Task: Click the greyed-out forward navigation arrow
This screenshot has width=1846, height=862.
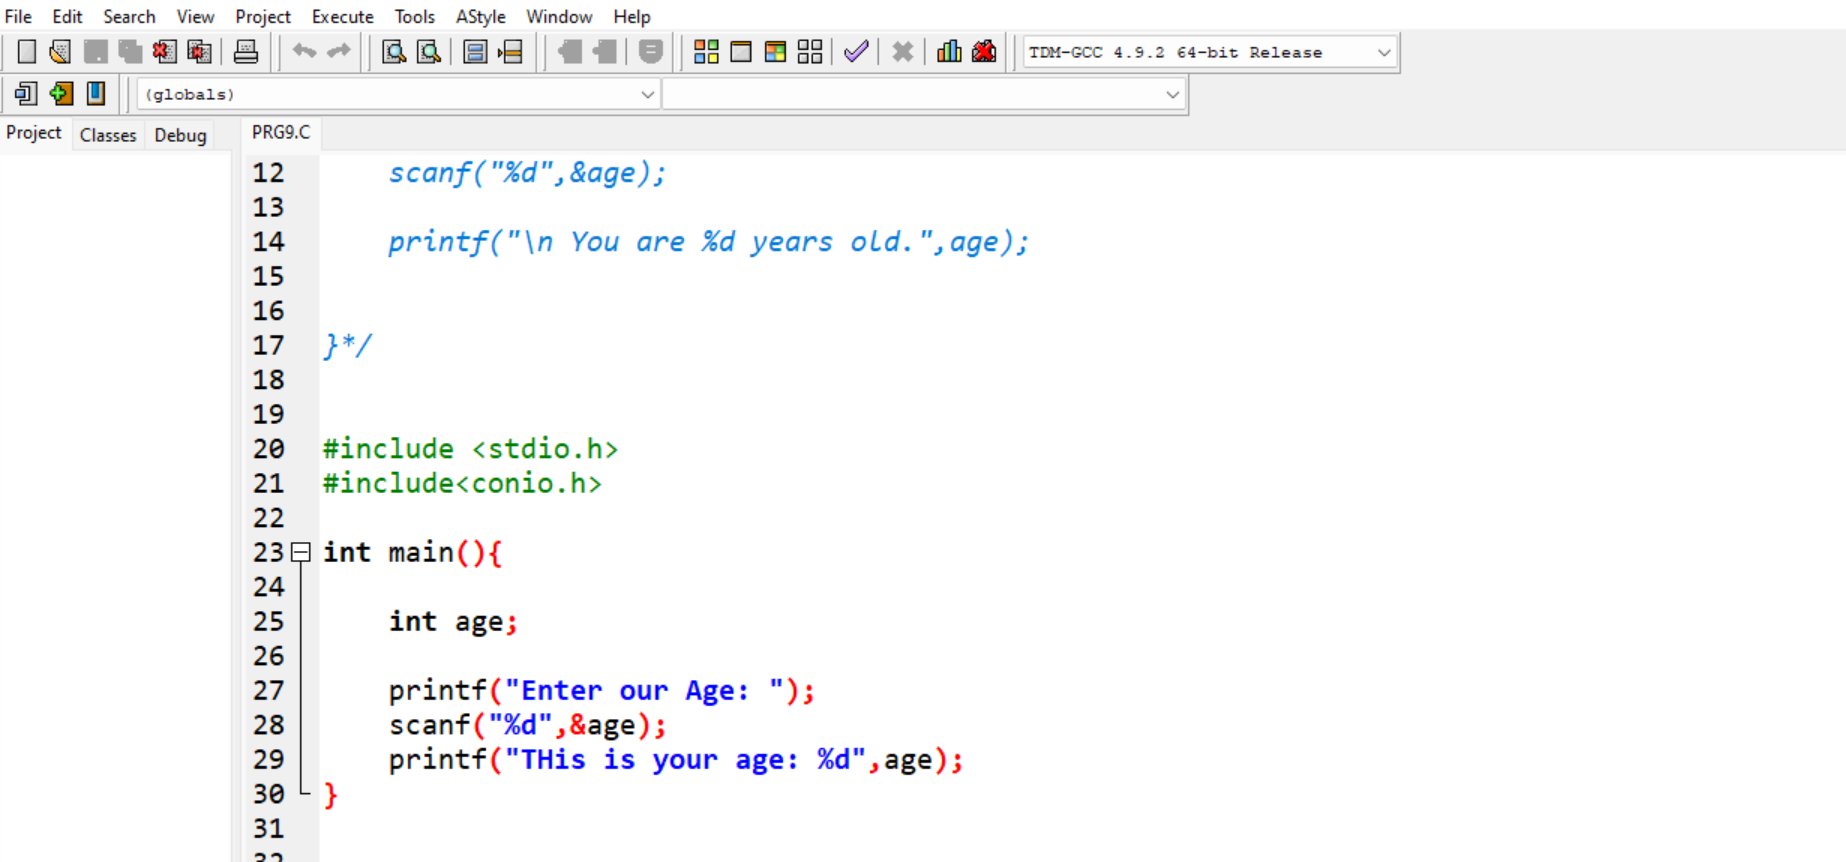Action: click(x=605, y=52)
